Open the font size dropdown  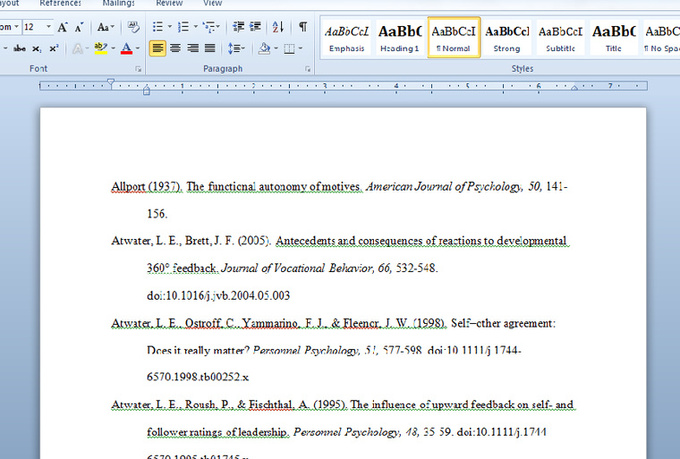[x=49, y=27]
